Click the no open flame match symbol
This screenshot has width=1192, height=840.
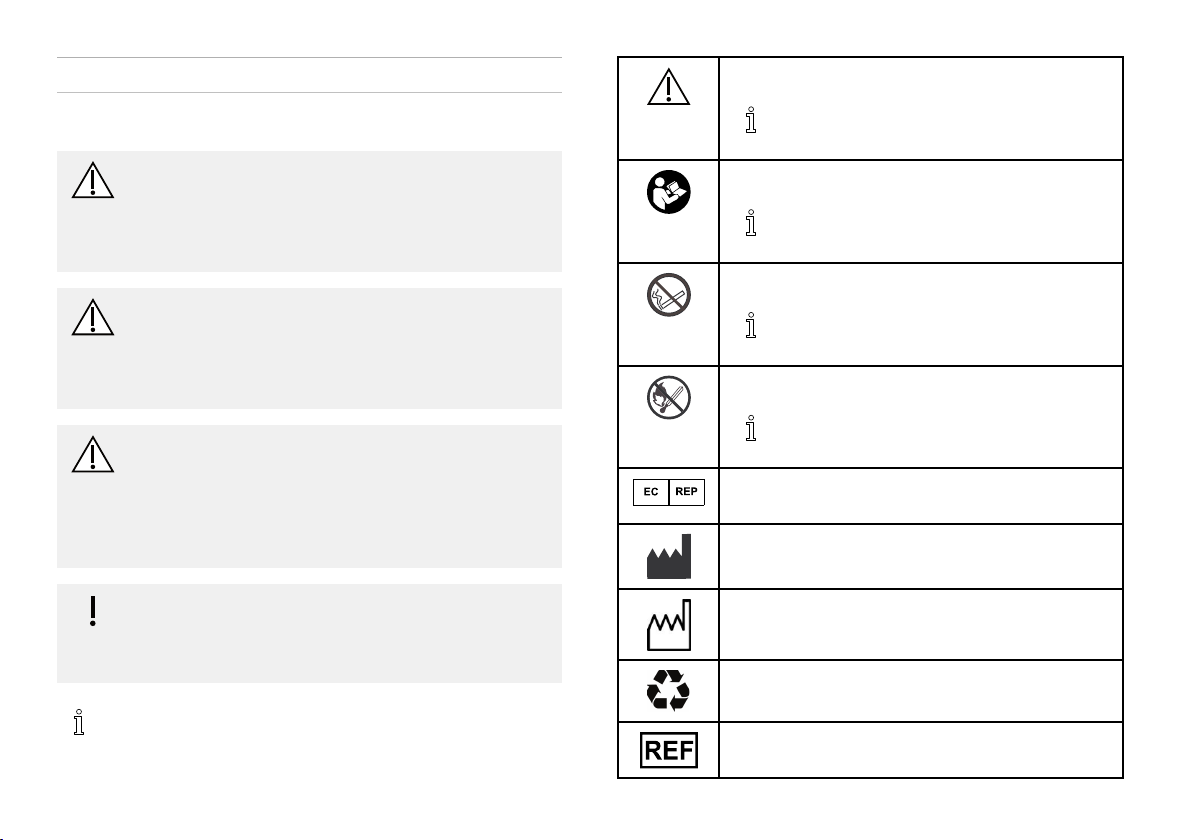668,398
